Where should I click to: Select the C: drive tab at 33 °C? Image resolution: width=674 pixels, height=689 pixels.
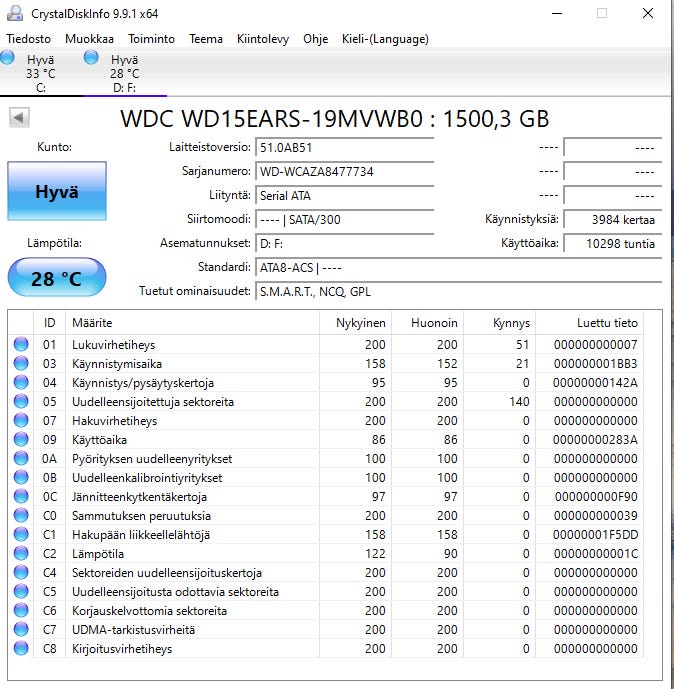(x=40, y=73)
